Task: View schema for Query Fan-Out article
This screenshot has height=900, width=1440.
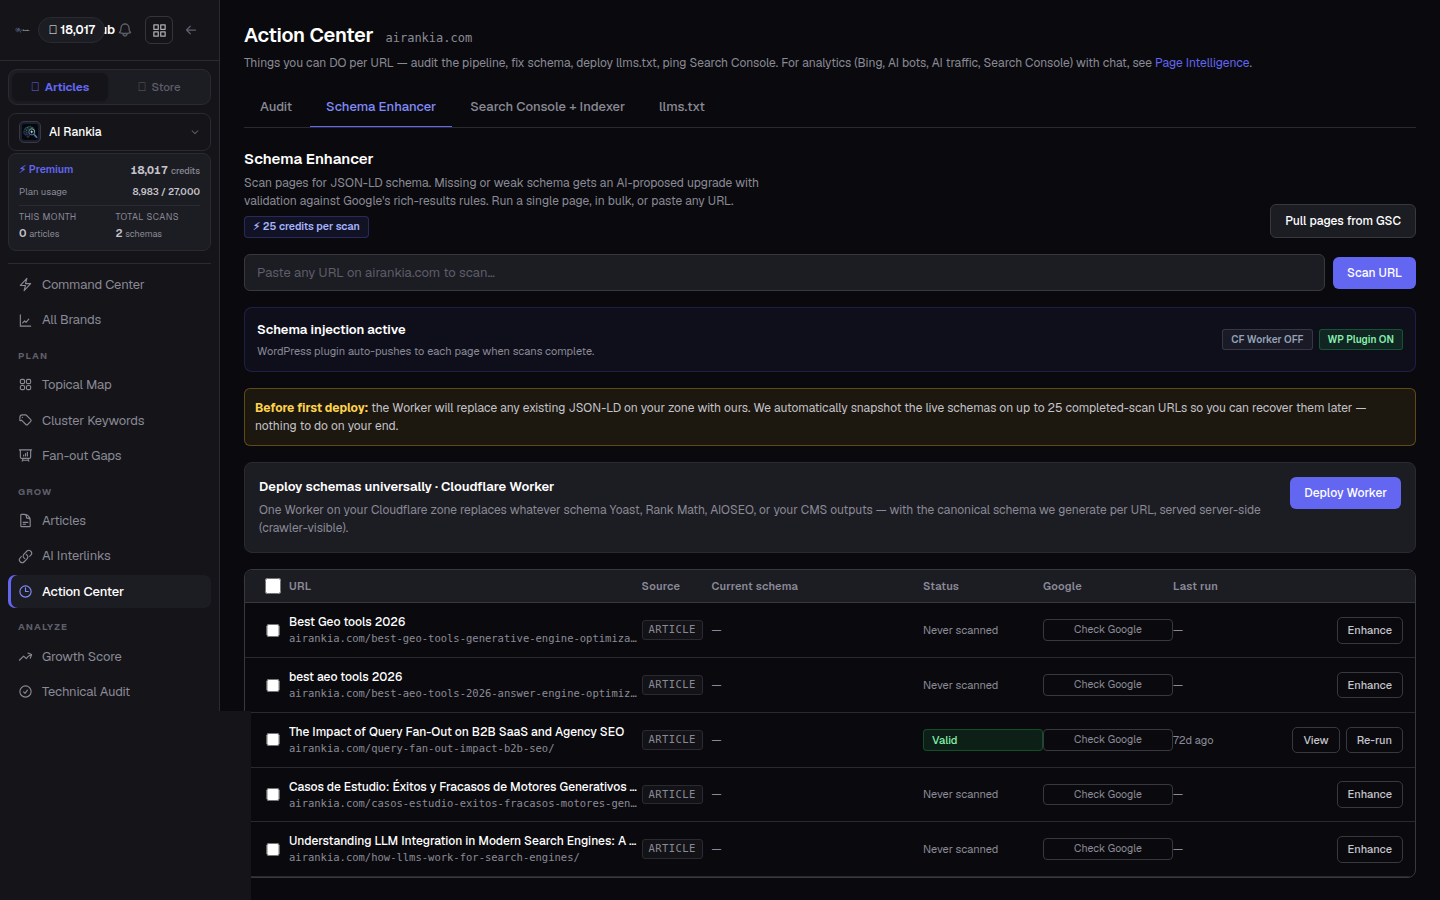Action: point(1315,741)
